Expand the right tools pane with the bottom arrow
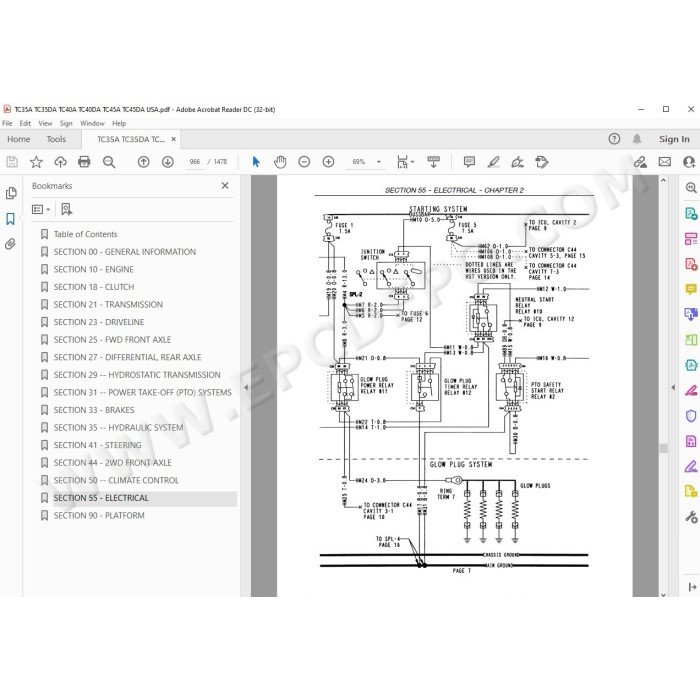The width and height of the screenshot is (700, 700). point(692,587)
